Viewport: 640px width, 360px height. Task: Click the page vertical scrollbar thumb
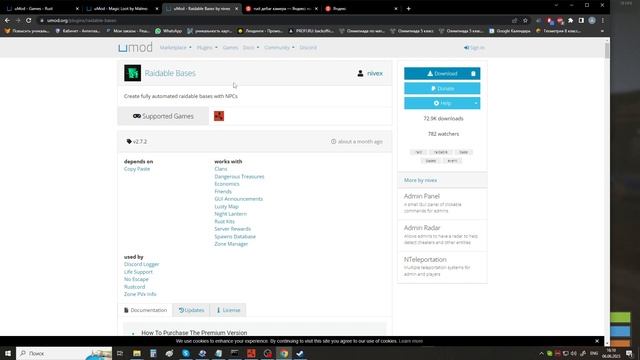click(607, 50)
